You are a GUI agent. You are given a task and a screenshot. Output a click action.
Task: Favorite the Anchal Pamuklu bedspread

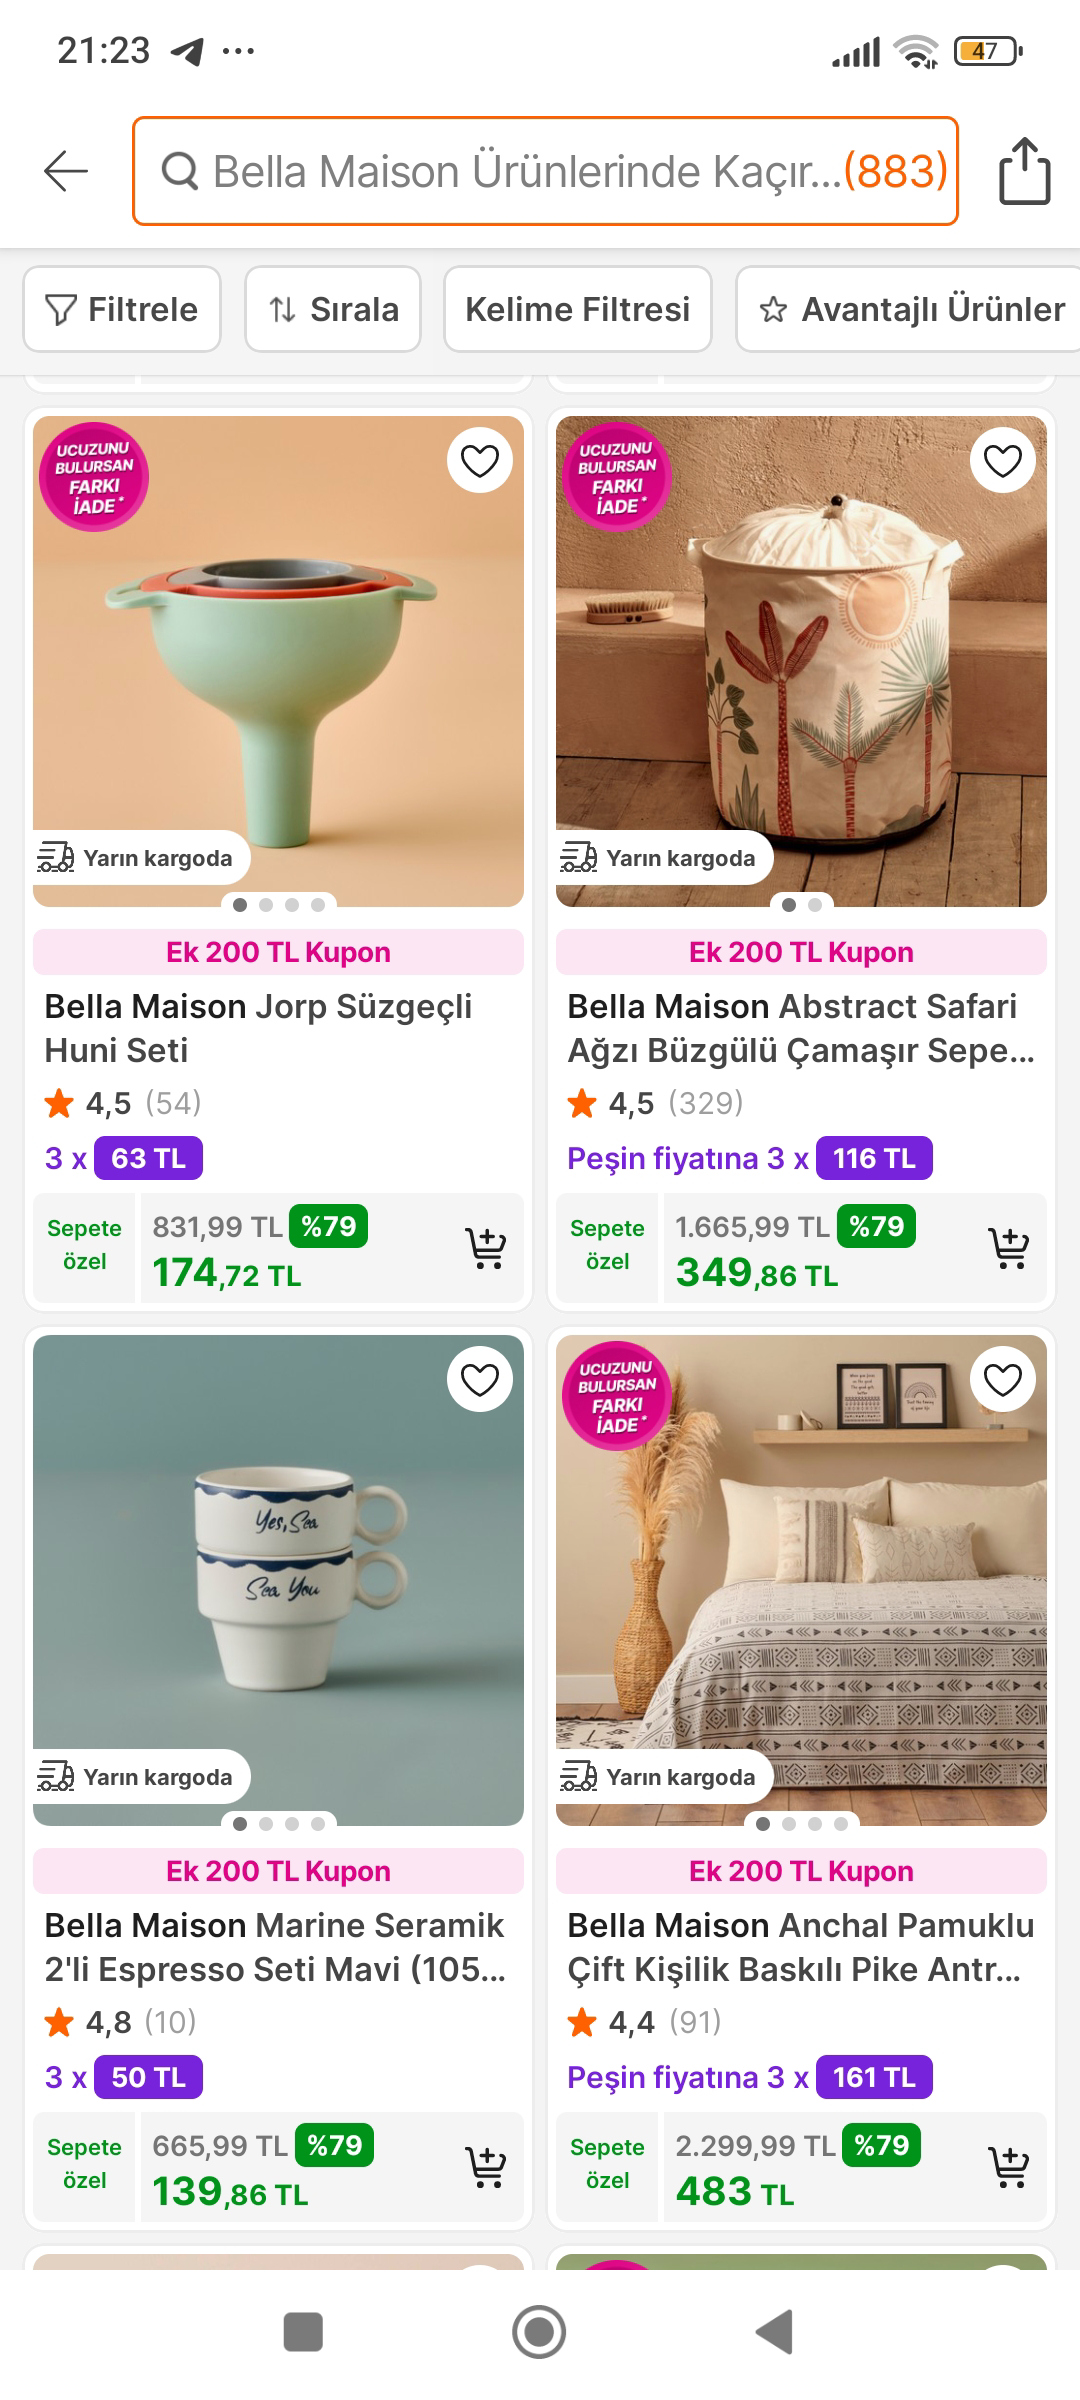[x=1003, y=1378]
